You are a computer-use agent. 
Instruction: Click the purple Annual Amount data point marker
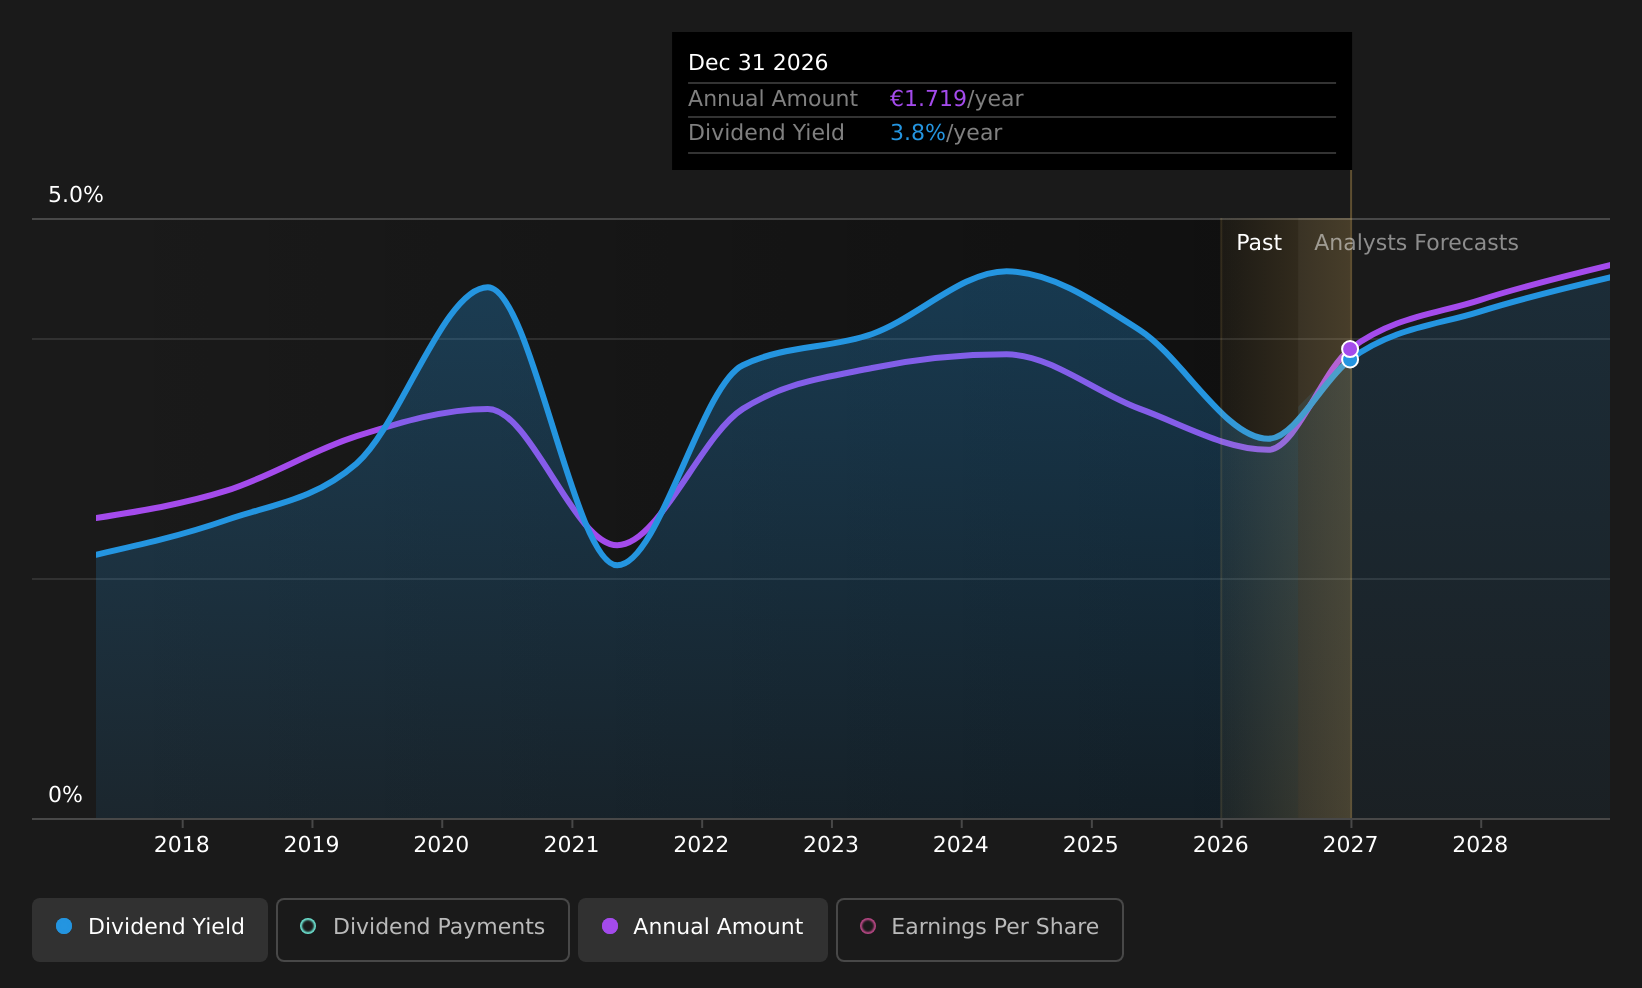pyautogui.click(x=1350, y=349)
